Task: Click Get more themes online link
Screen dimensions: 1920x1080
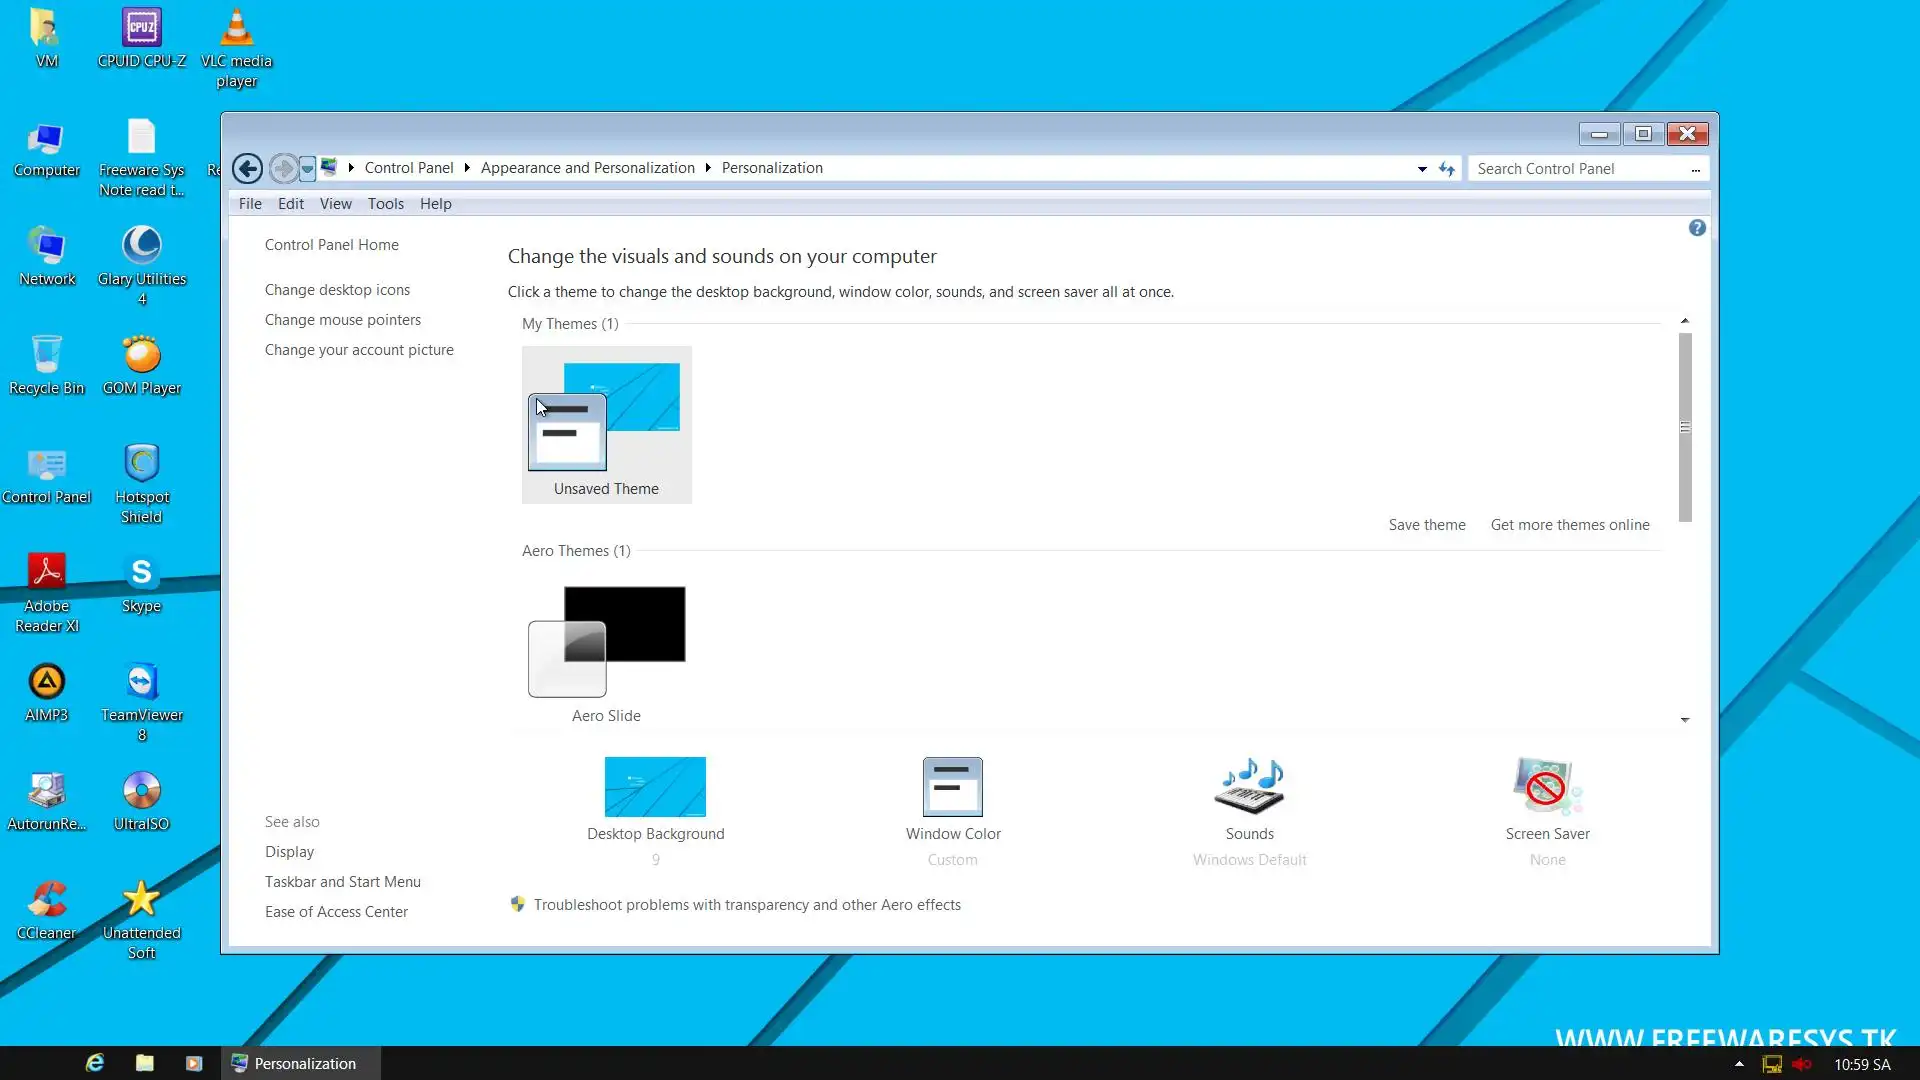Action: 1569,525
